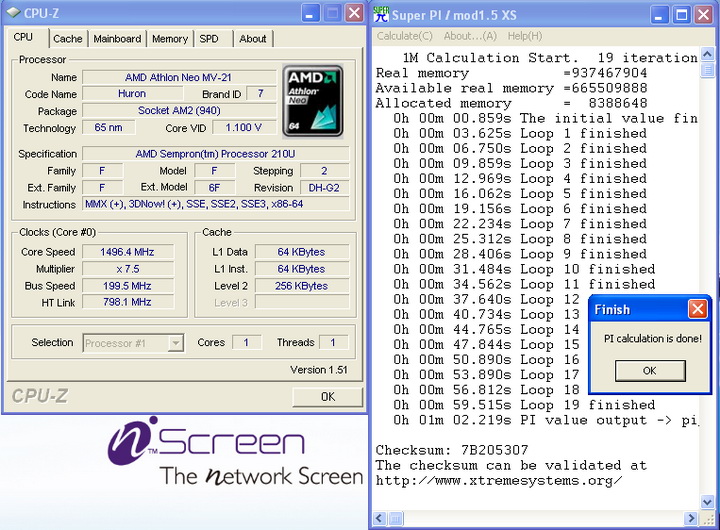Click the Technology value 65 nm

click(x=108, y=128)
